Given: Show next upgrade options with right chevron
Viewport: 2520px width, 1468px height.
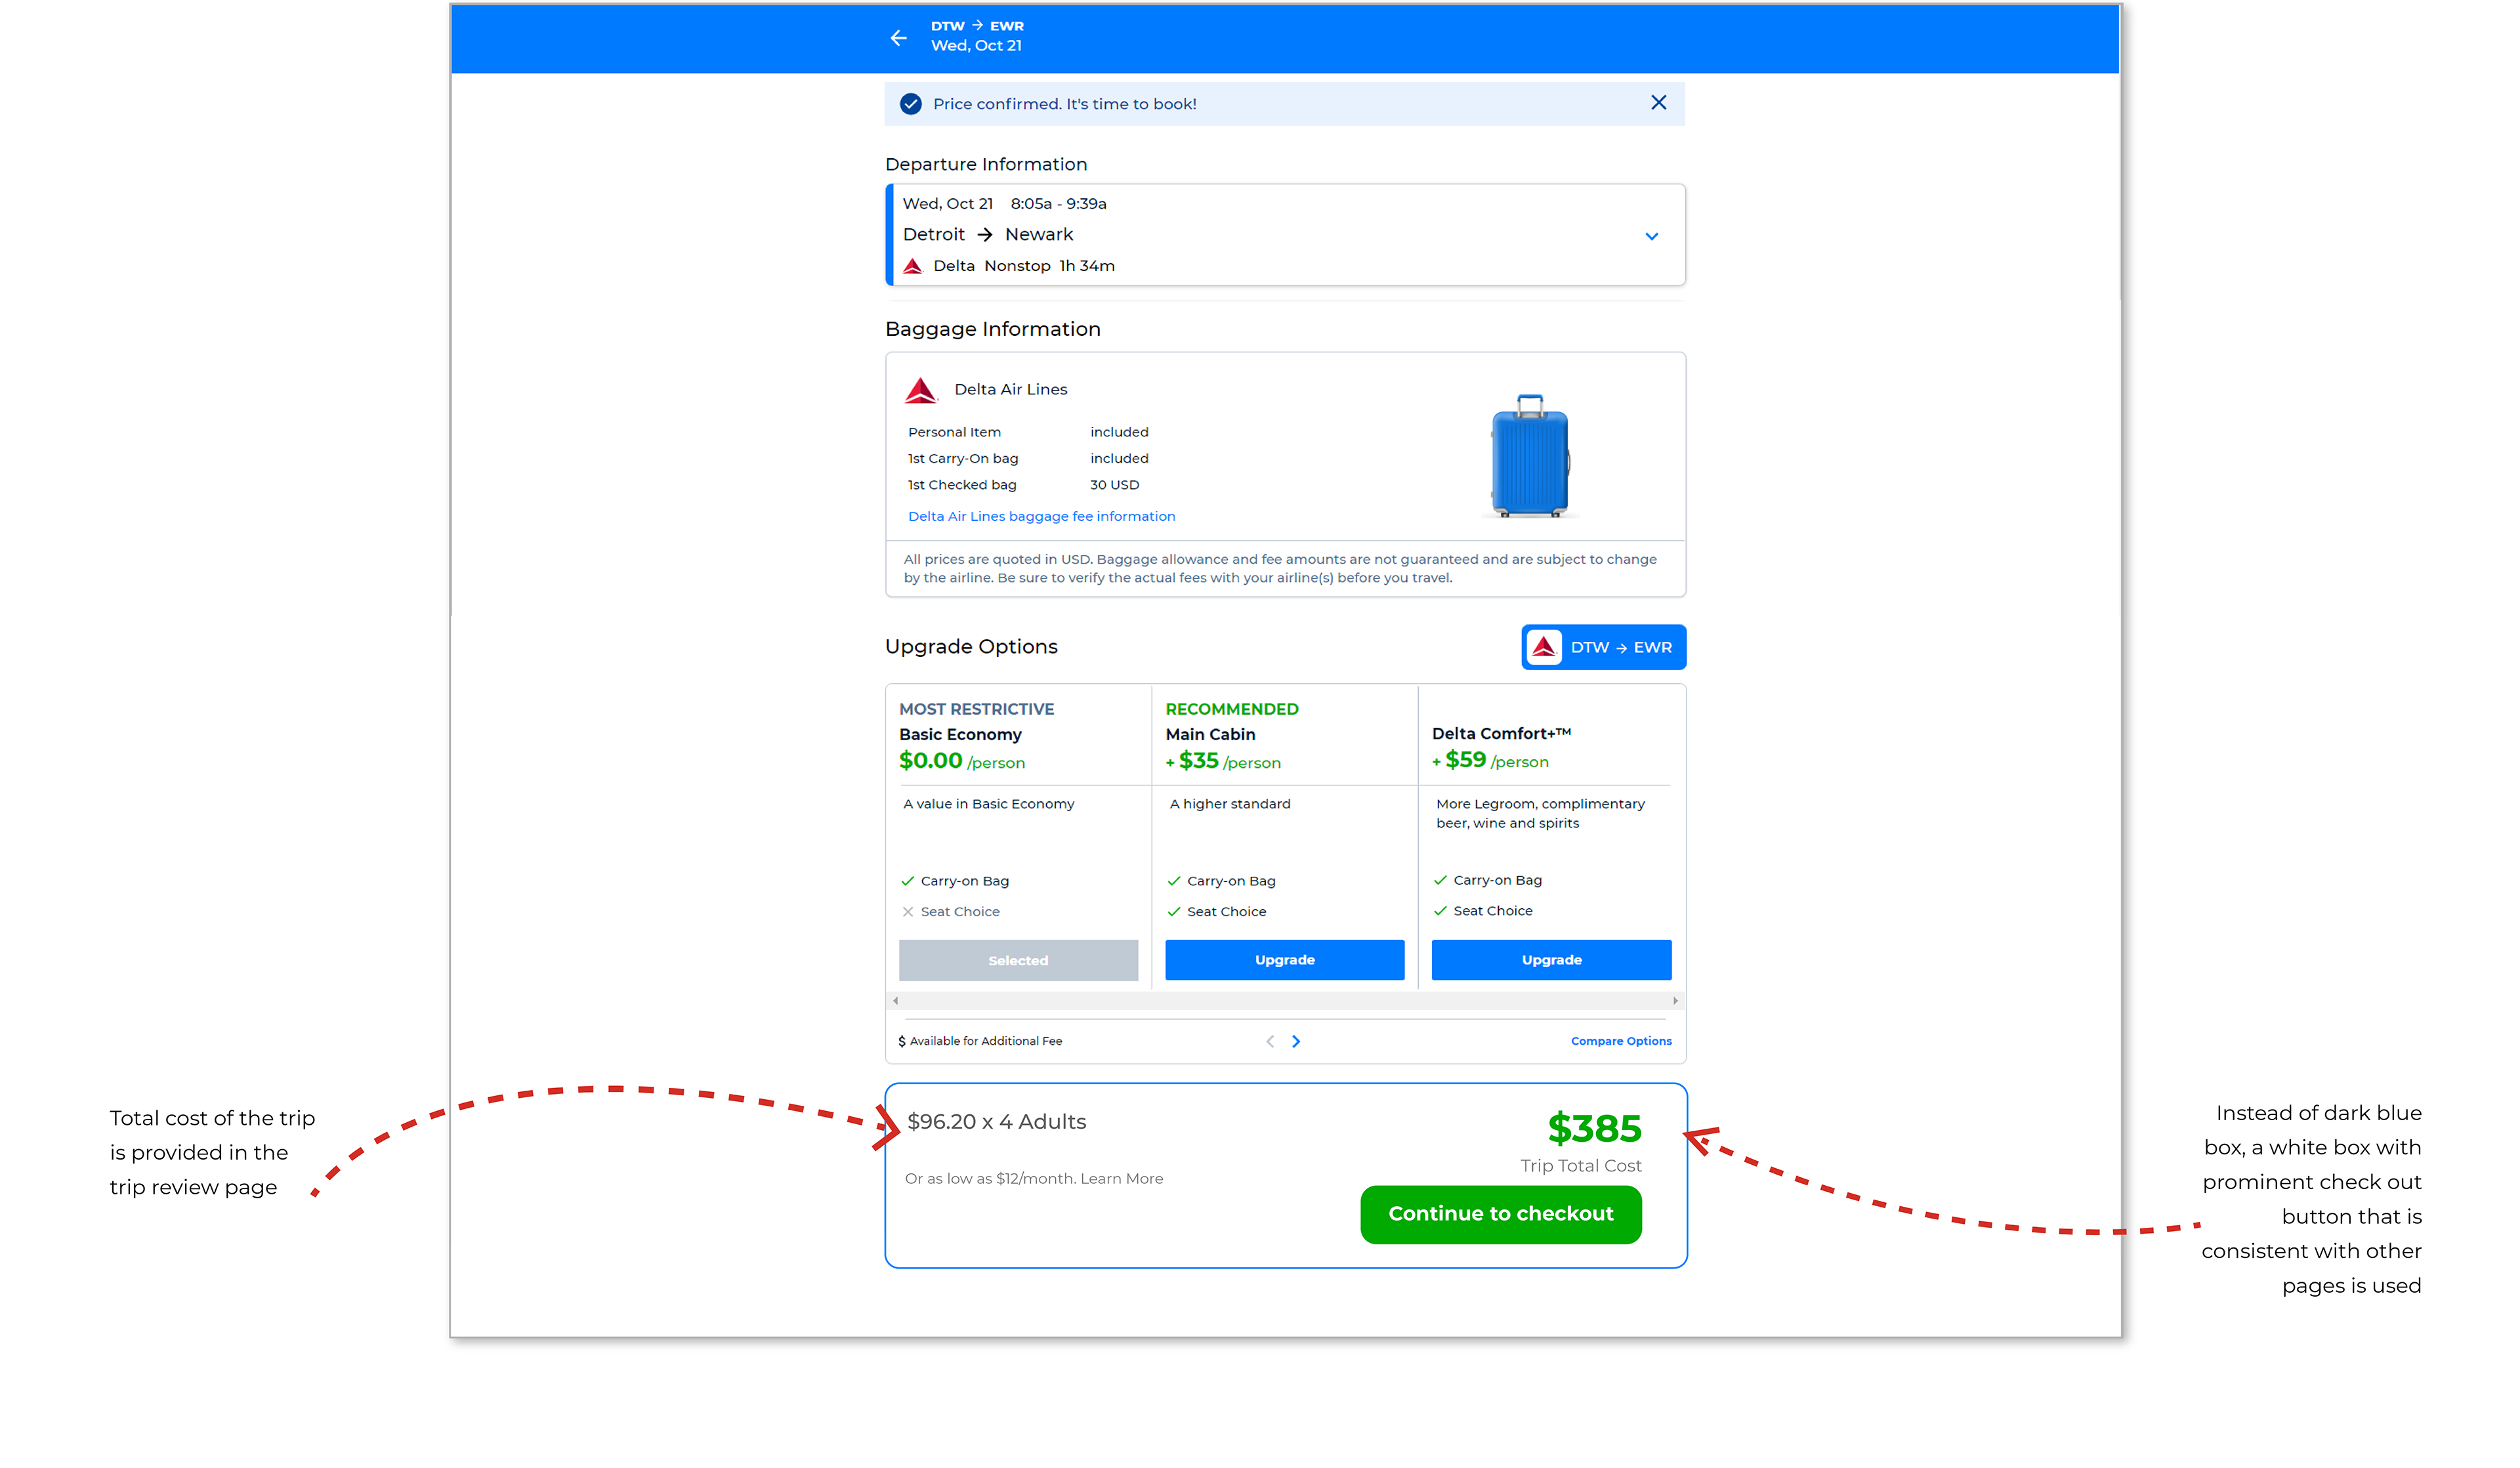Looking at the screenshot, I should tap(1296, 1041).
